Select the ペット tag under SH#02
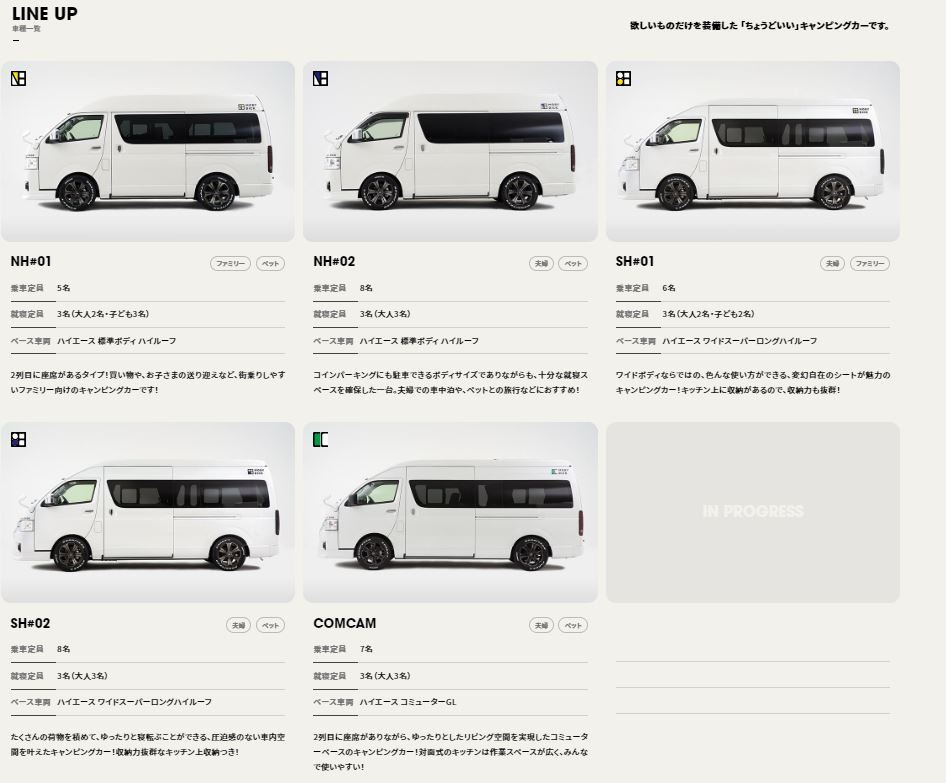Image resolution: width=946 pixels, height=783 pixels. coord(270,626)
